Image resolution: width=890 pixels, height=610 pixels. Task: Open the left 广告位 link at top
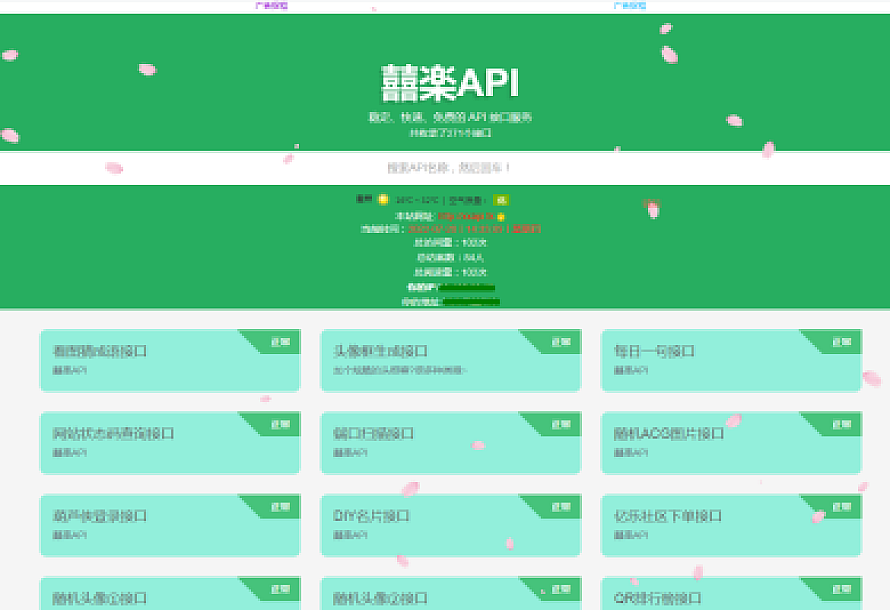click(271, 5)
